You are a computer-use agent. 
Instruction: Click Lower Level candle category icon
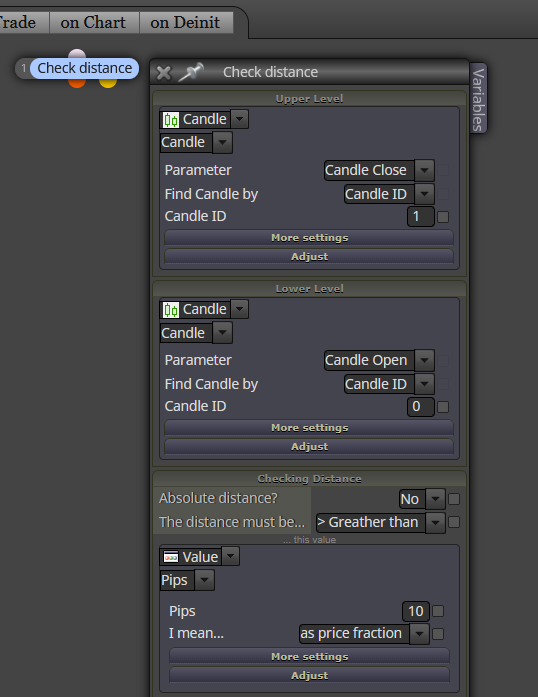coord(171,309)
